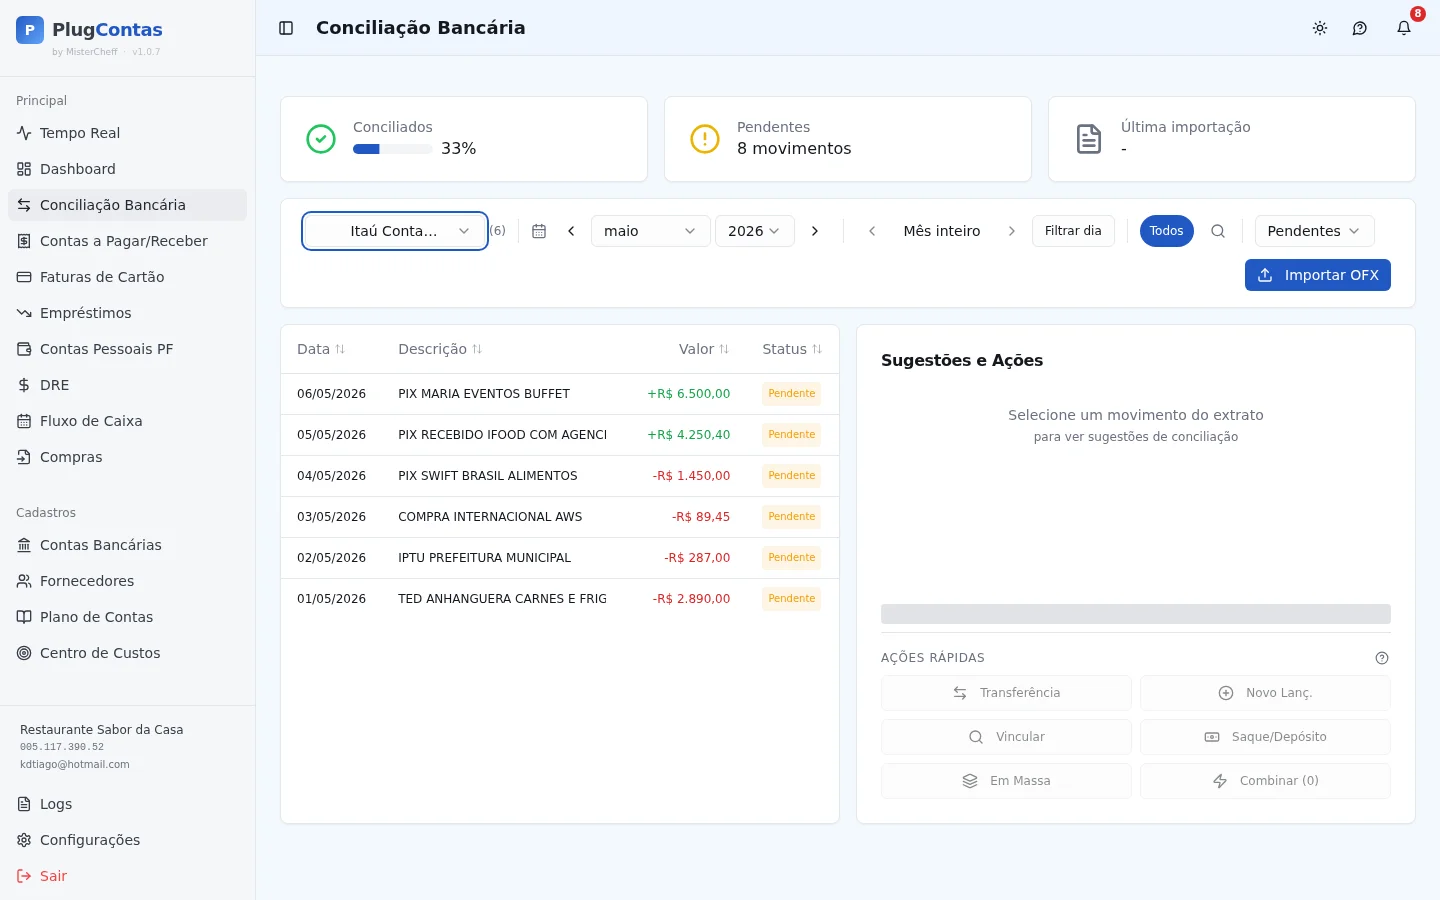Open the Itaú Conta account dropdown
1440x900 pixels.
(x=395, y=231)
